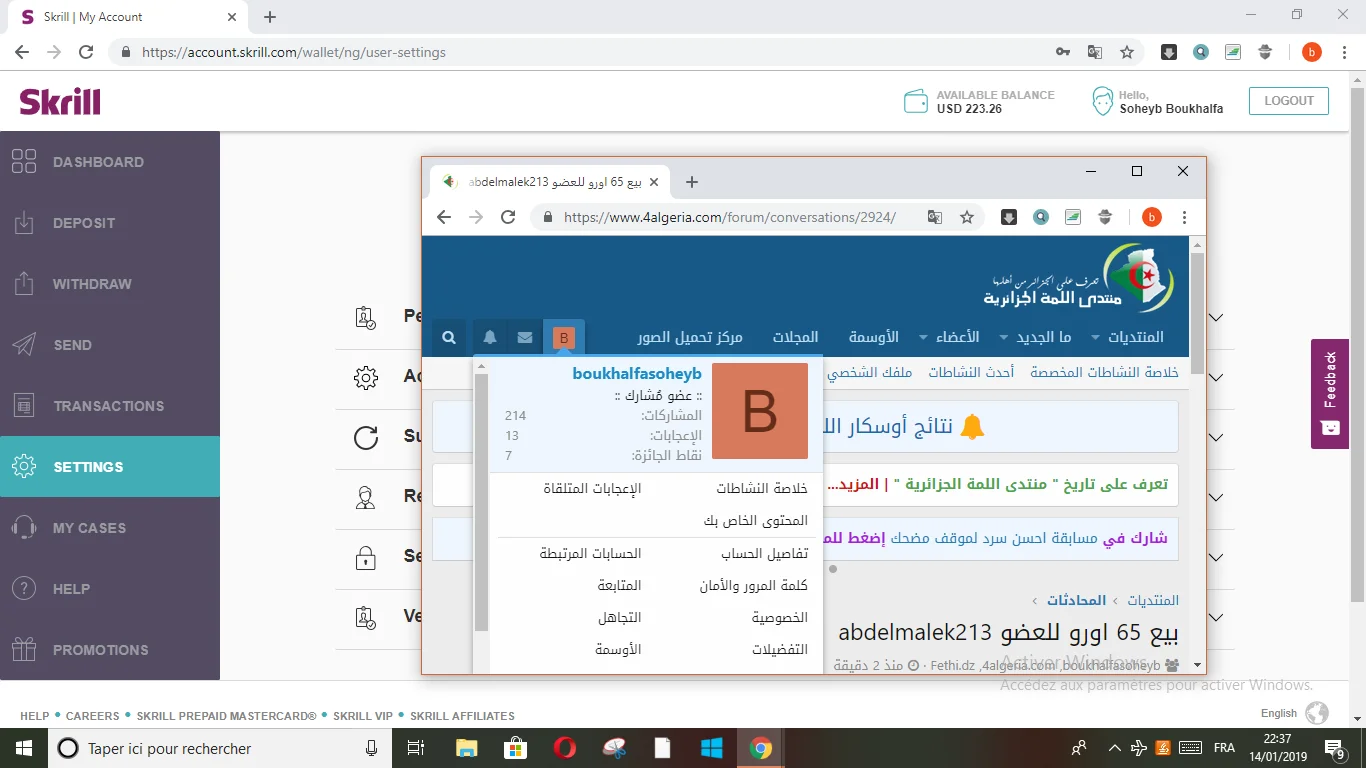Expand المنتديات dropdown in forum navbar
This screenshot has width=1366, height=768.
point(1127,338)
